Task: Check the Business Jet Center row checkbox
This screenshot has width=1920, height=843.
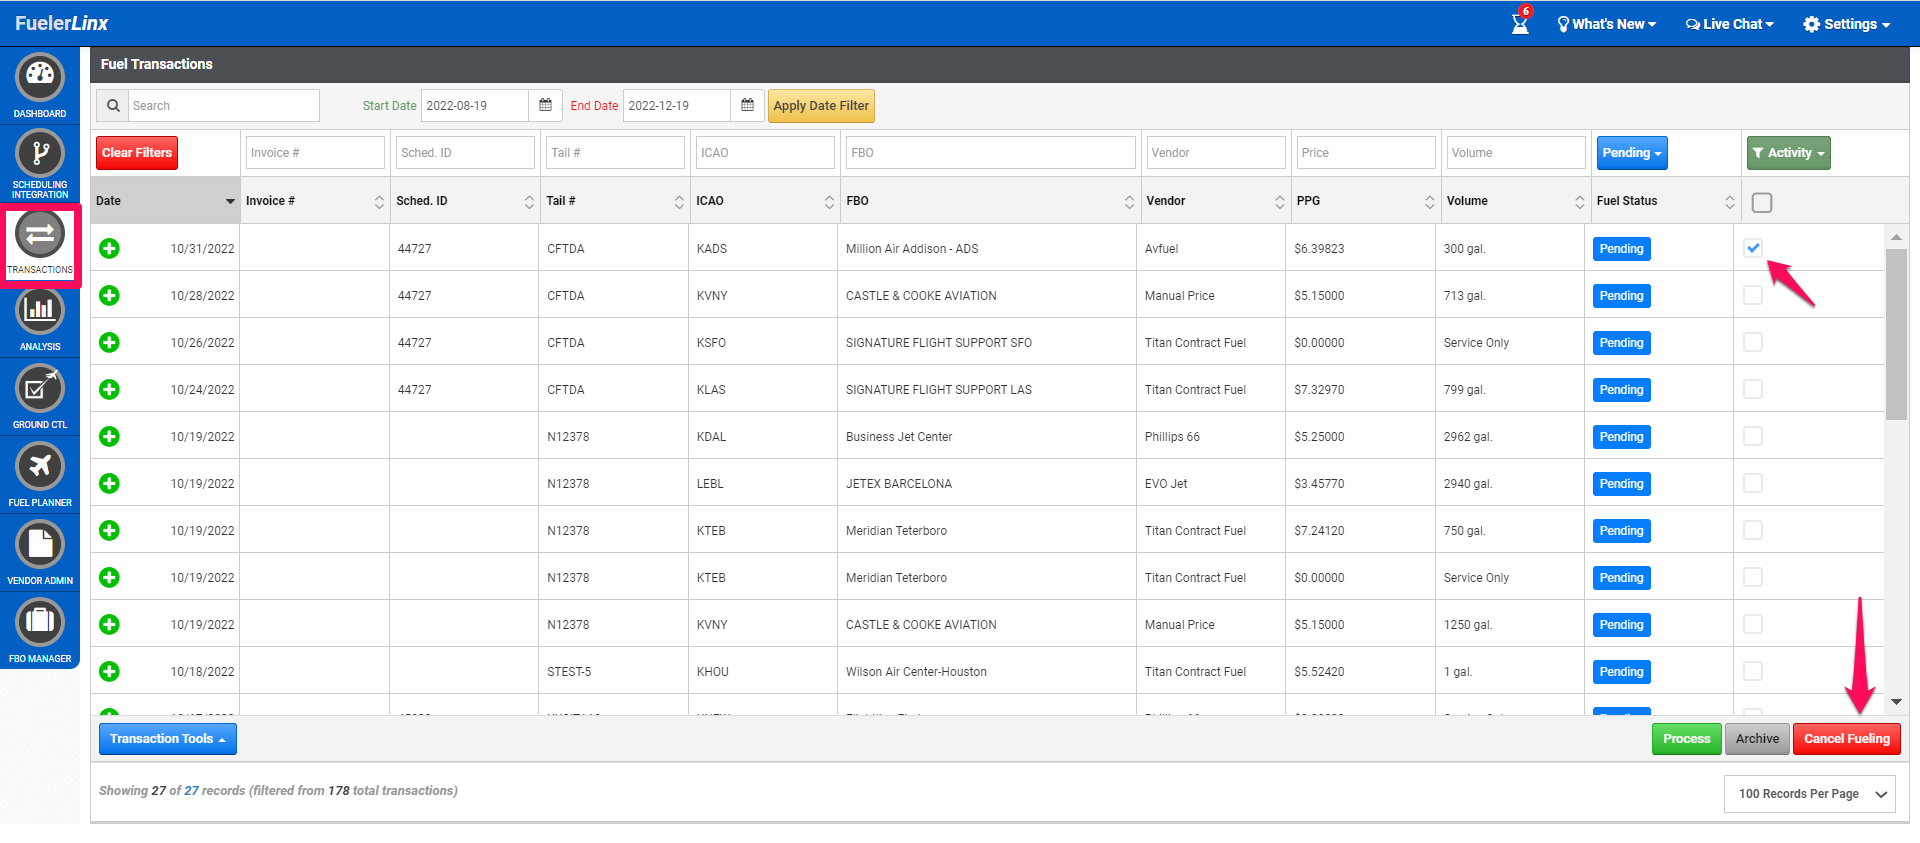Action: tap(1753, 436)
